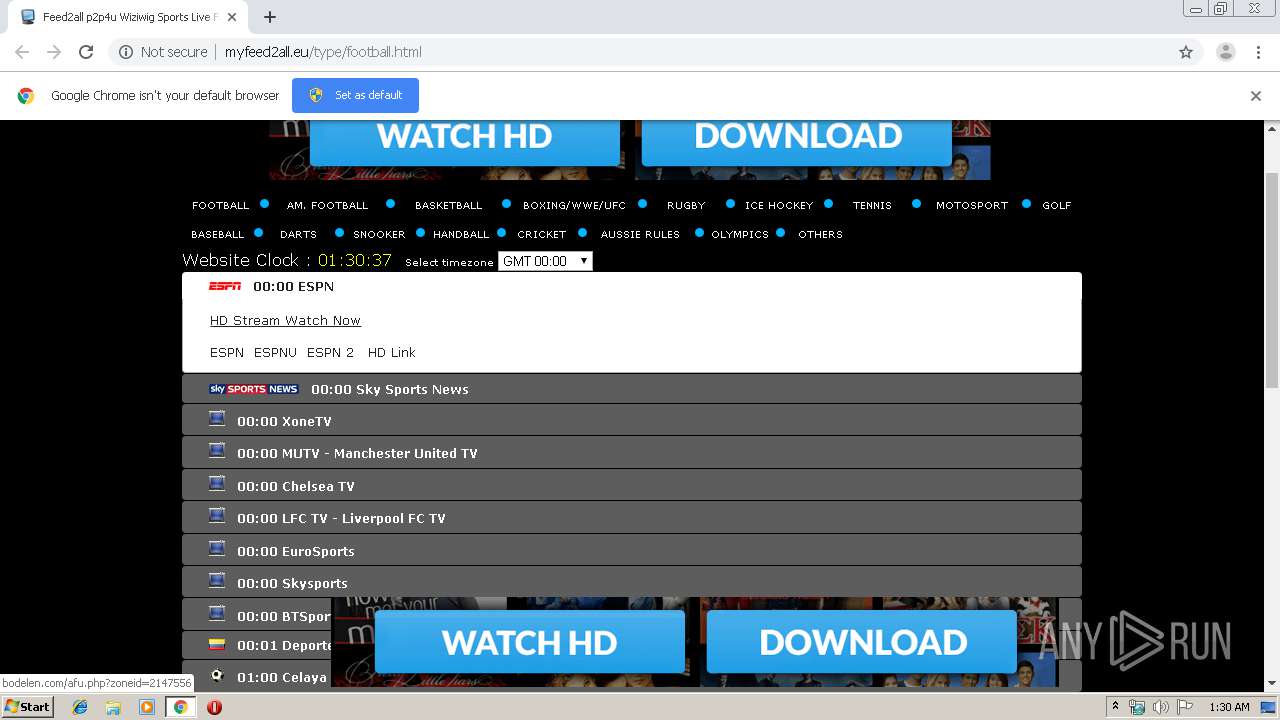1280x720 pixels.
Task: Click the Sky Sports News logo
Action: point(253,389)
